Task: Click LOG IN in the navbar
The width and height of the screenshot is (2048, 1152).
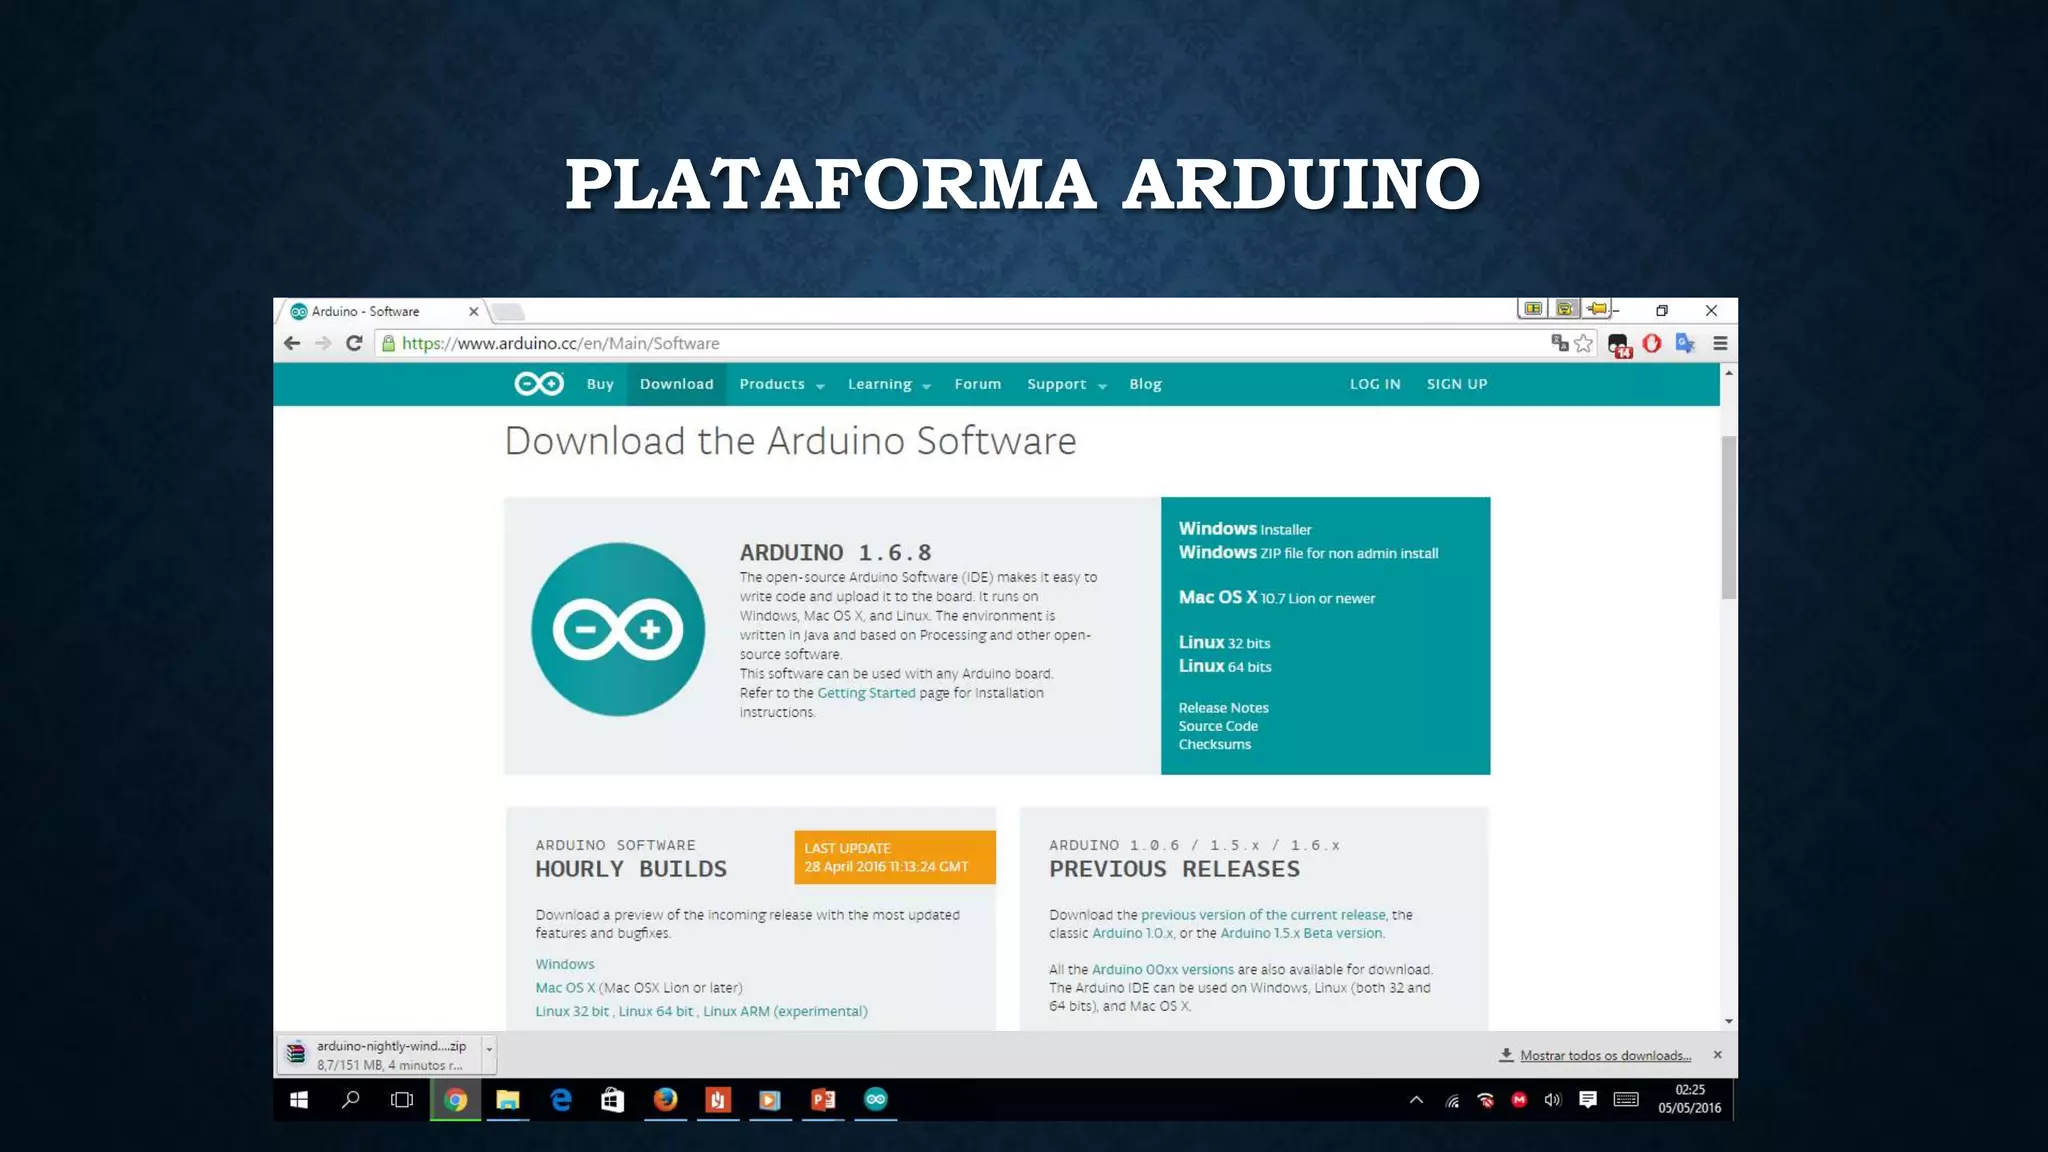Action: coord(1375,384)
